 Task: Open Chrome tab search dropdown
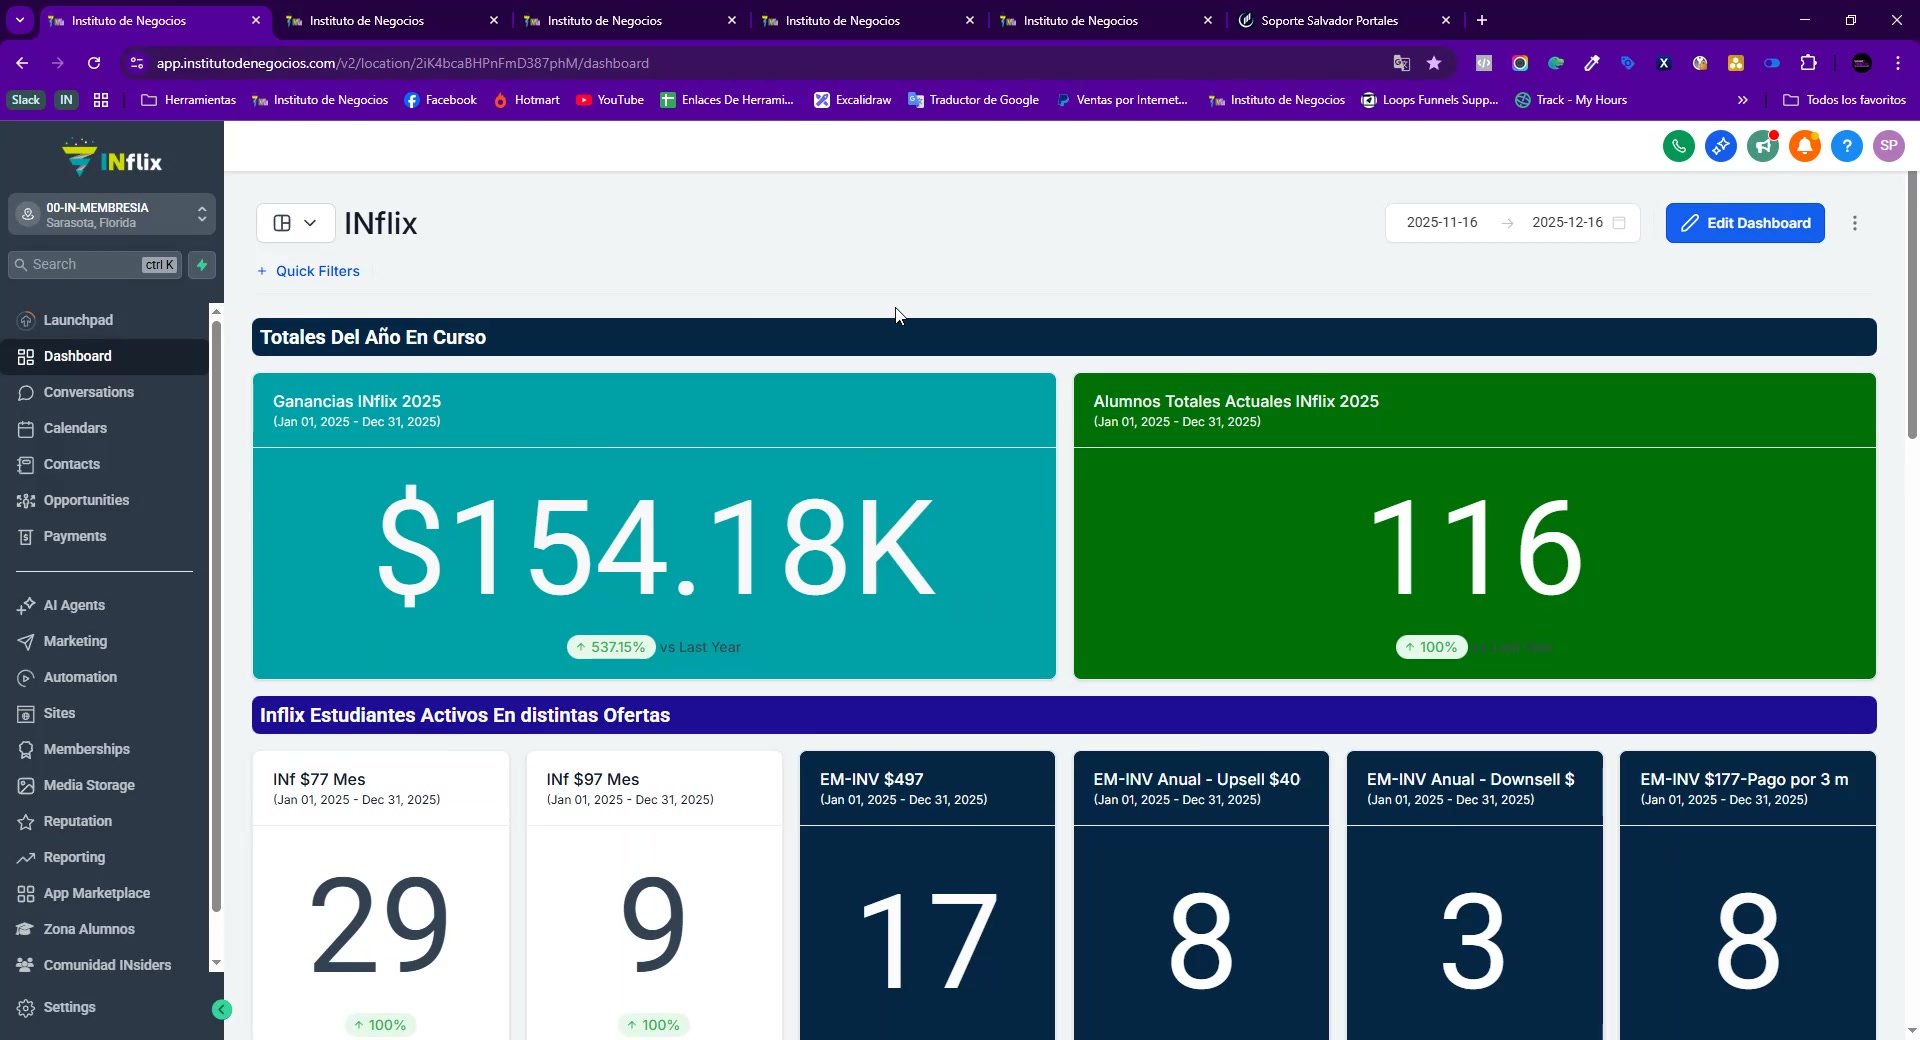(20, 20)
